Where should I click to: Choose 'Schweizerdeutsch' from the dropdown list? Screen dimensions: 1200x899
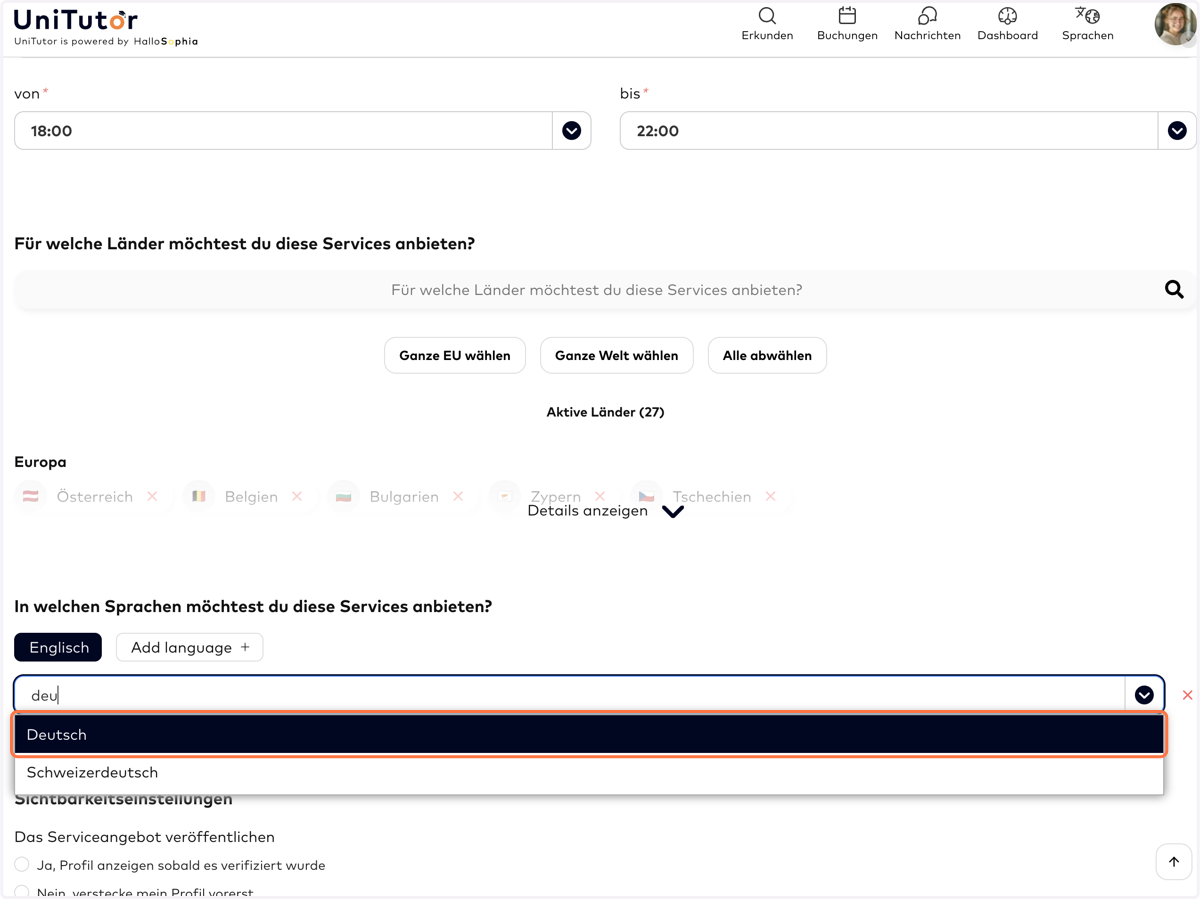[589, 772]
